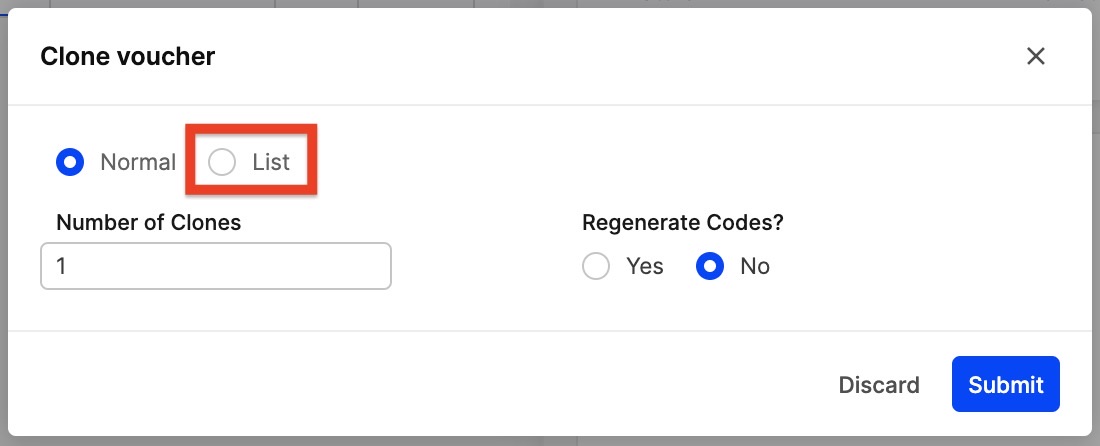Click the "Yes" label text
This screenshot has width=1100, height=446.
click(x=645, y=266)
